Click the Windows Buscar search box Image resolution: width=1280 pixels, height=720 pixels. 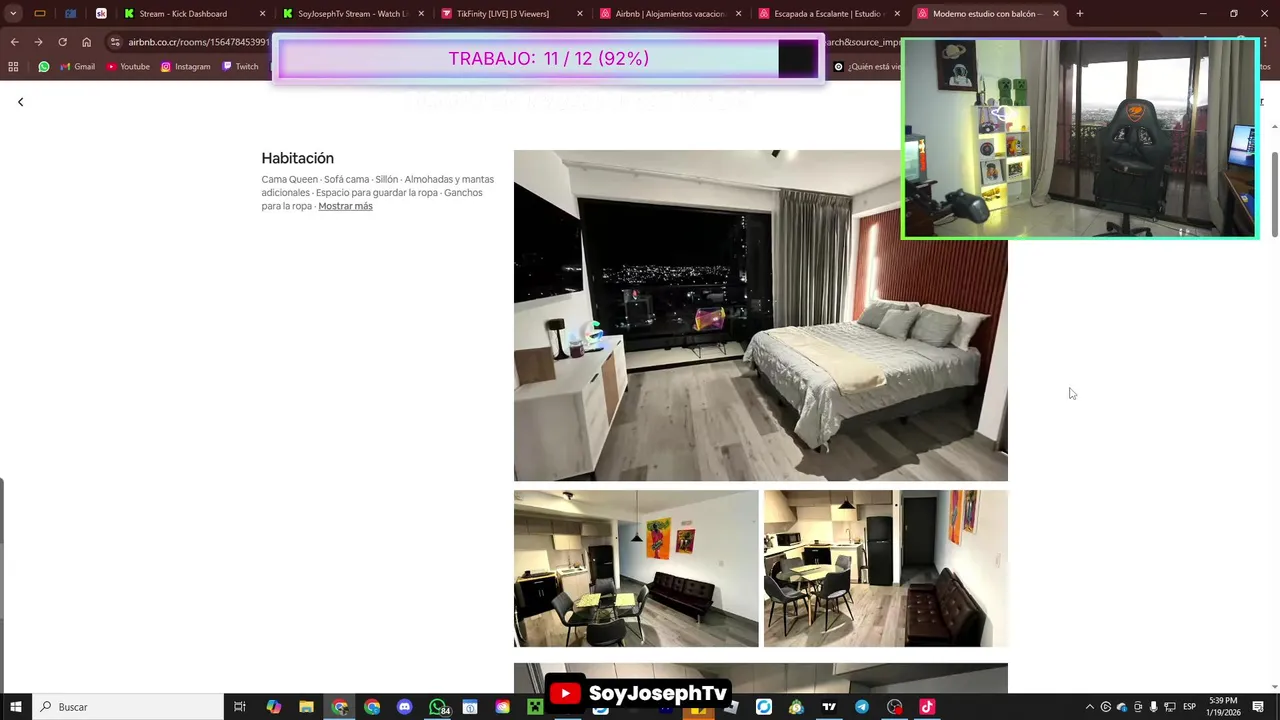pos(128,707)
